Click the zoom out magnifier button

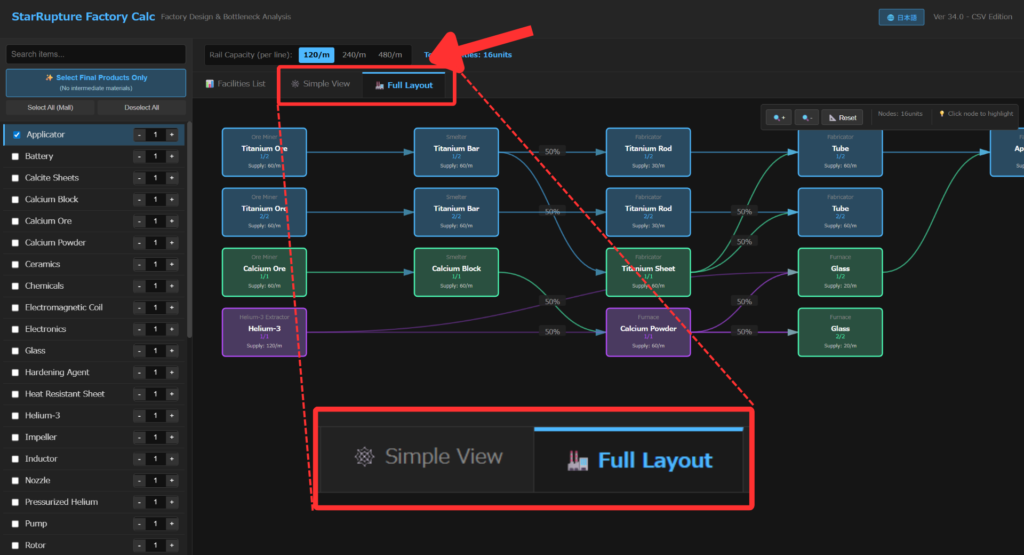[x=806, y=117]
